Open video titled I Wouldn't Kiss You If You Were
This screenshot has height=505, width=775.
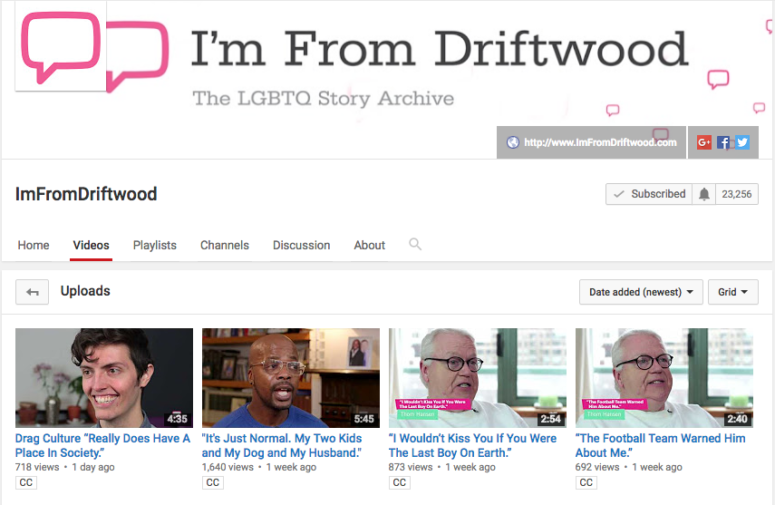point(473,445)
